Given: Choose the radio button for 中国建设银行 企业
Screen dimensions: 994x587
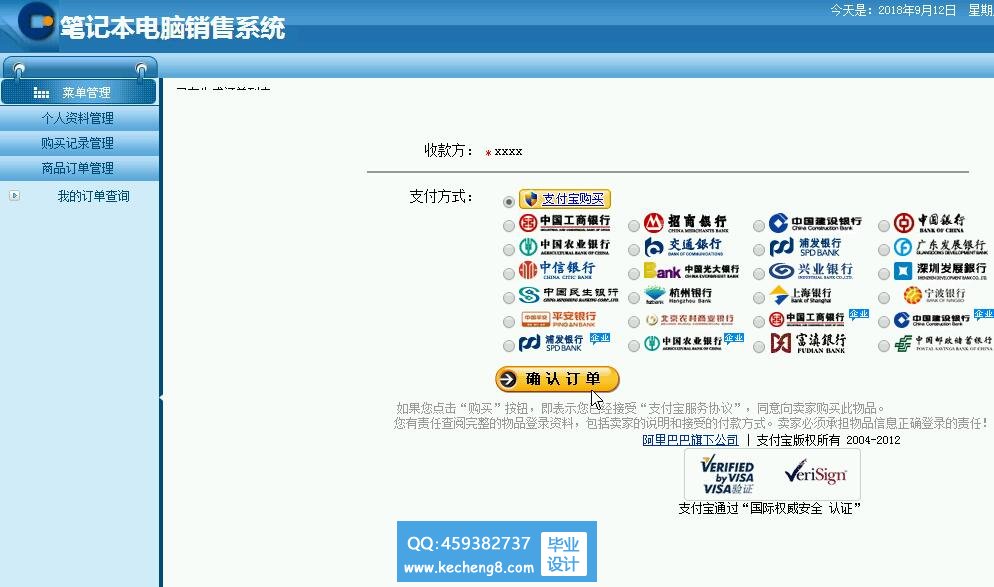Looking at the screenshot, I should click(884, 322).
